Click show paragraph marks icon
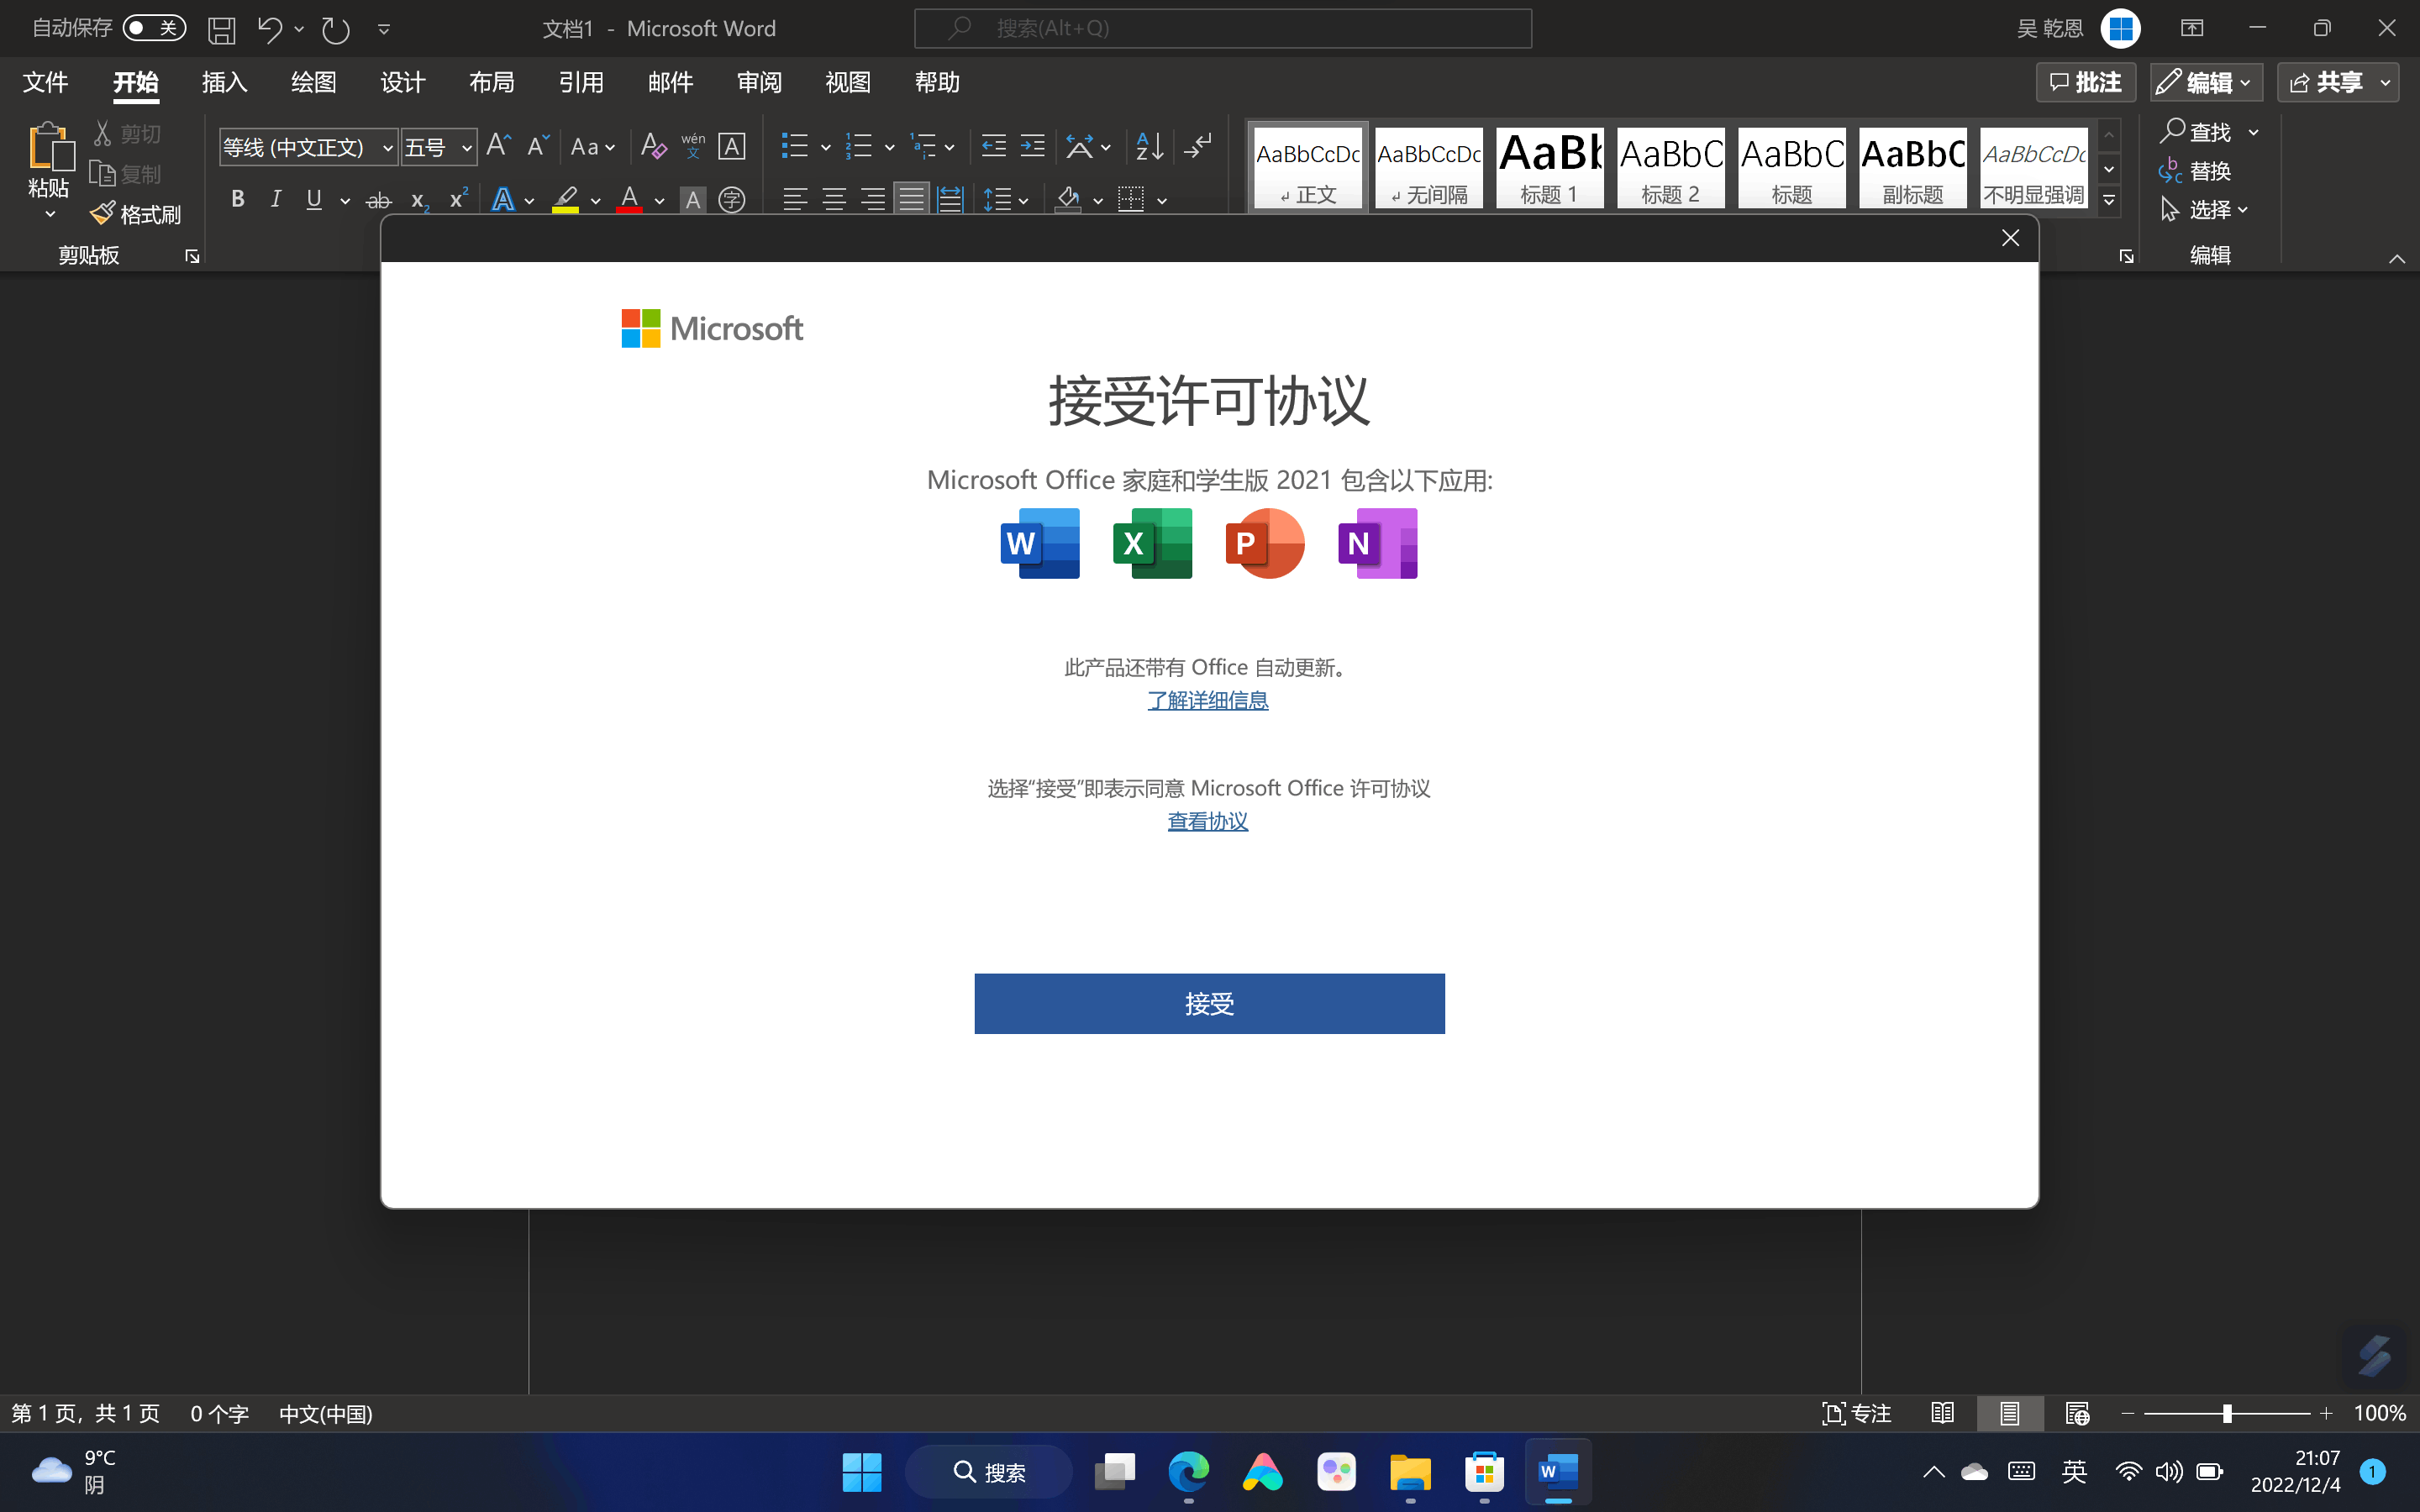 [1197, 146]
